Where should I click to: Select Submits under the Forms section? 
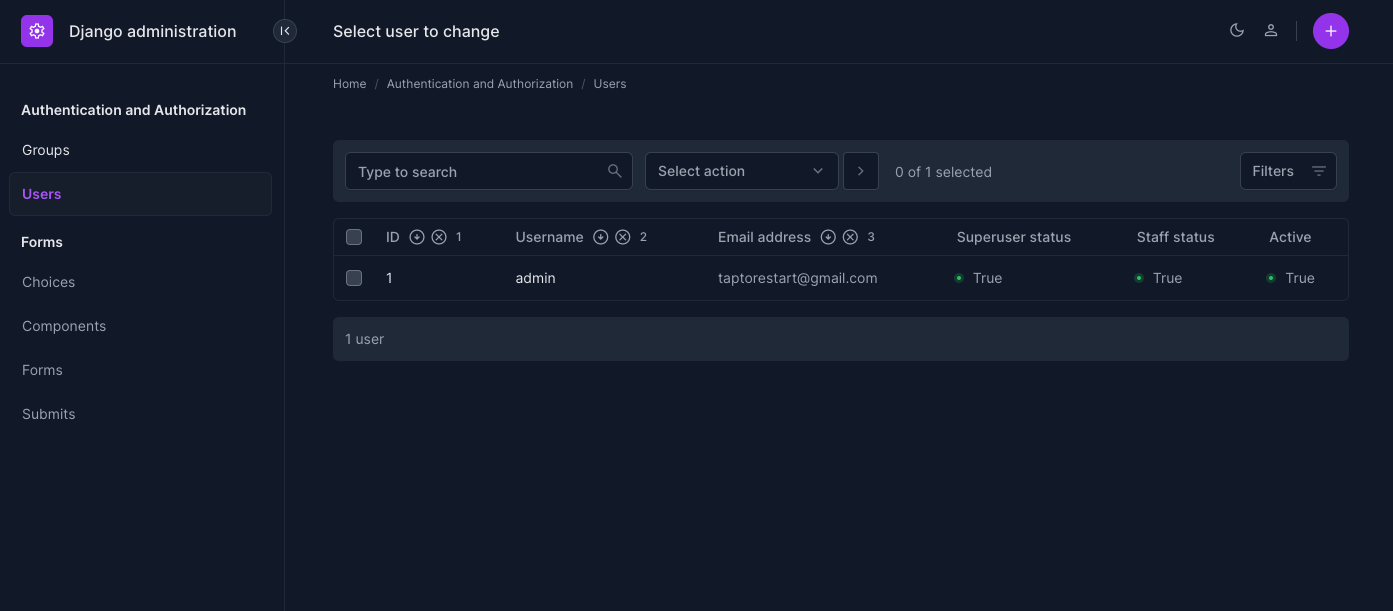(x=48, y=414)
